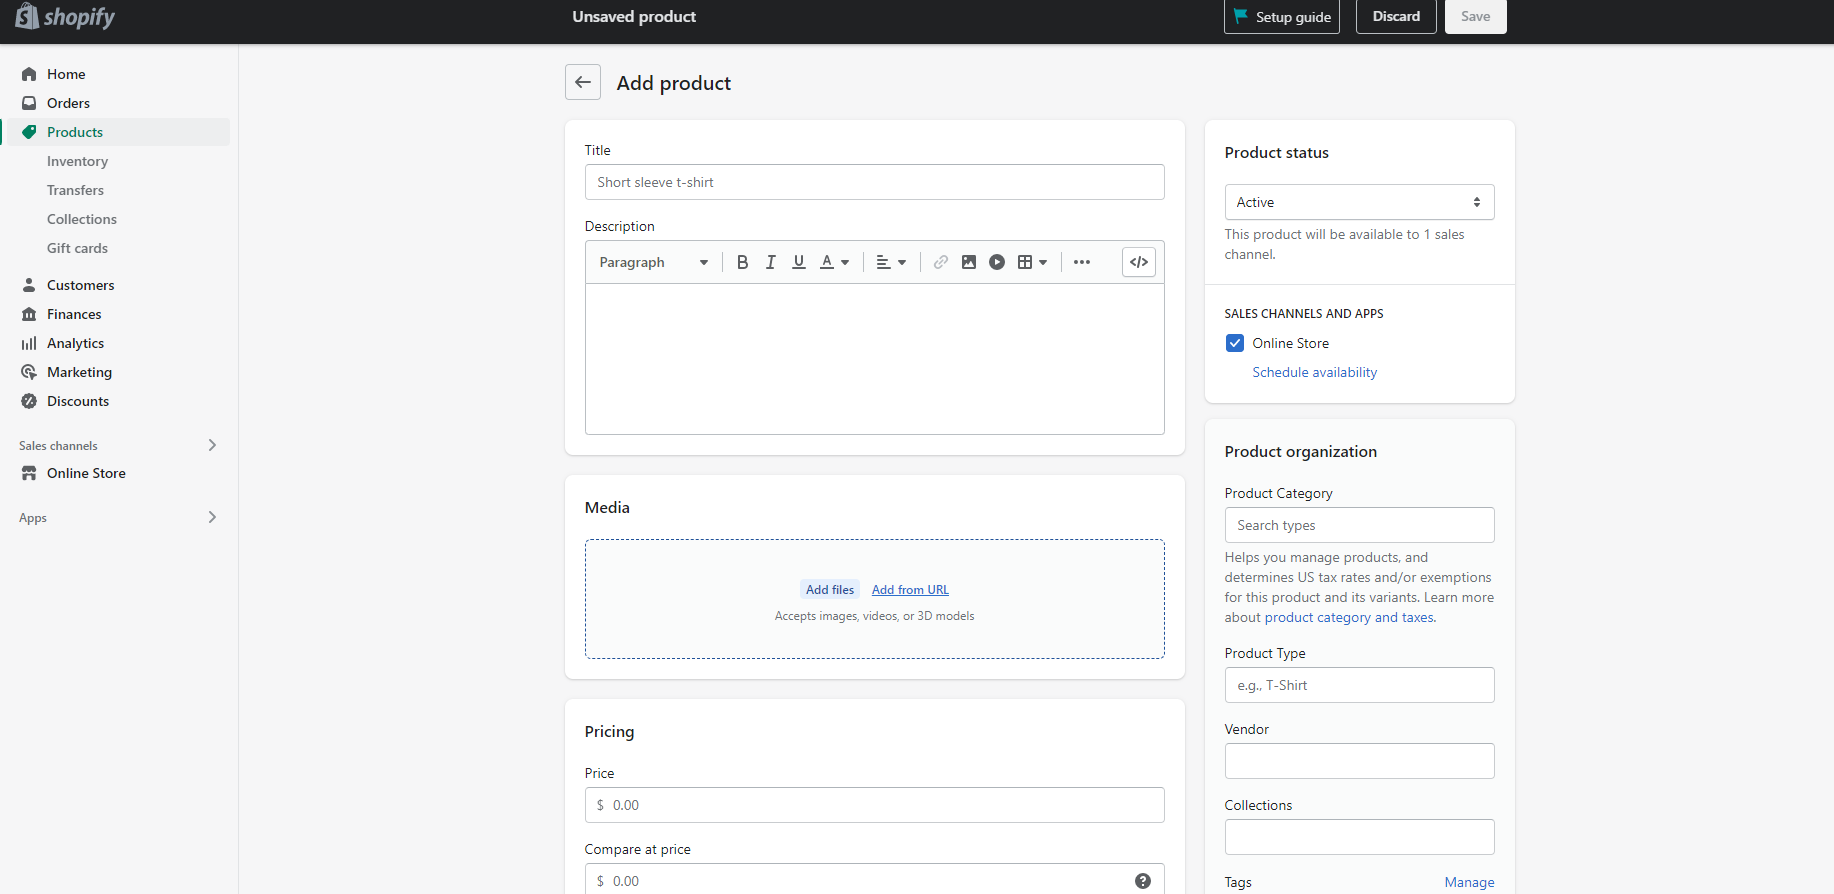This screenshot has height=894, width=1834.
Task: Click the Bold formatting icon
Action: coord(742,262)
